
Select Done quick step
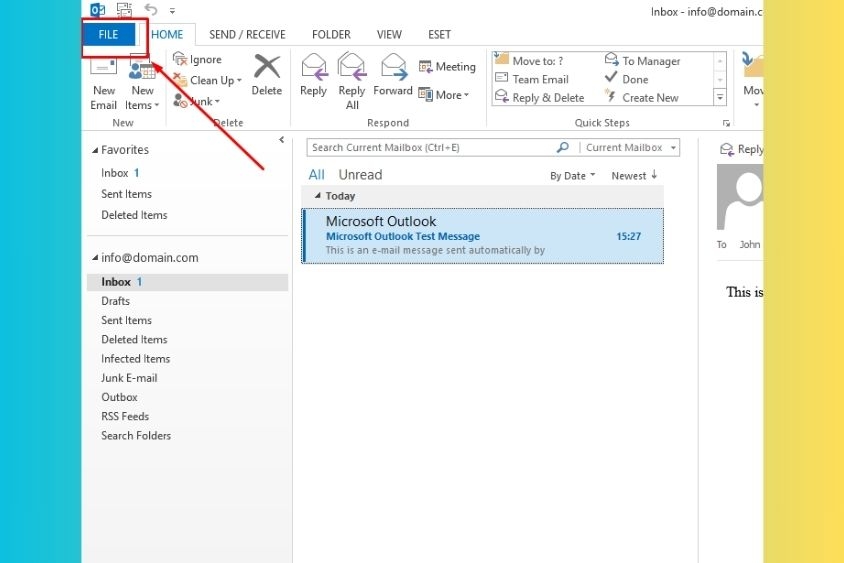(x=627, y=79)
